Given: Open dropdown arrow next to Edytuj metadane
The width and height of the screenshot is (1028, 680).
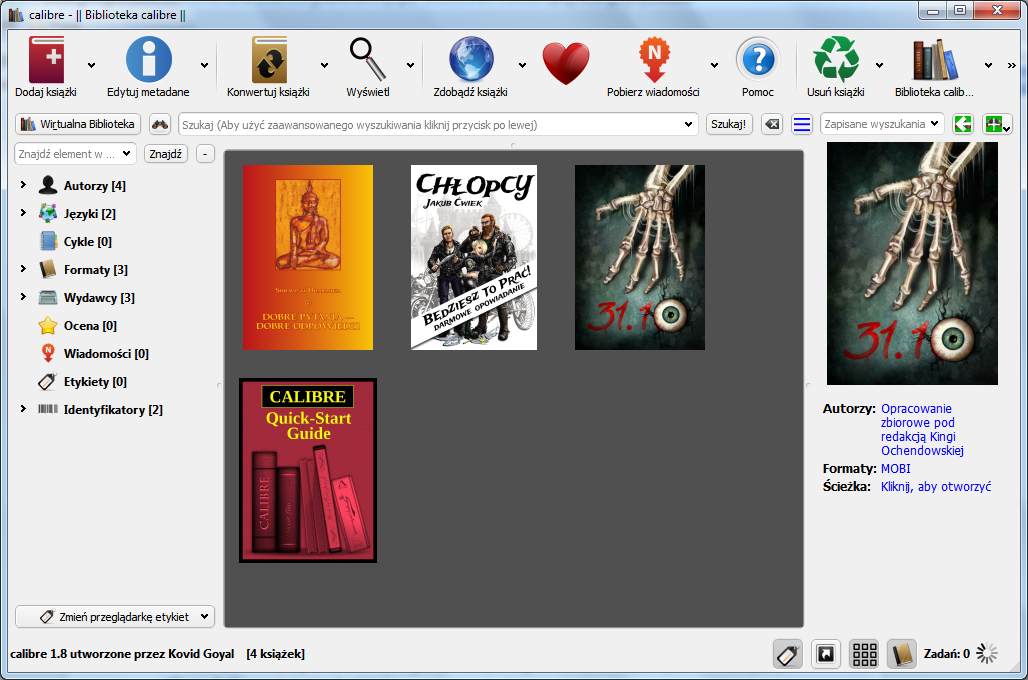Looking at the screenshot, I should click(x=205, y=65).
